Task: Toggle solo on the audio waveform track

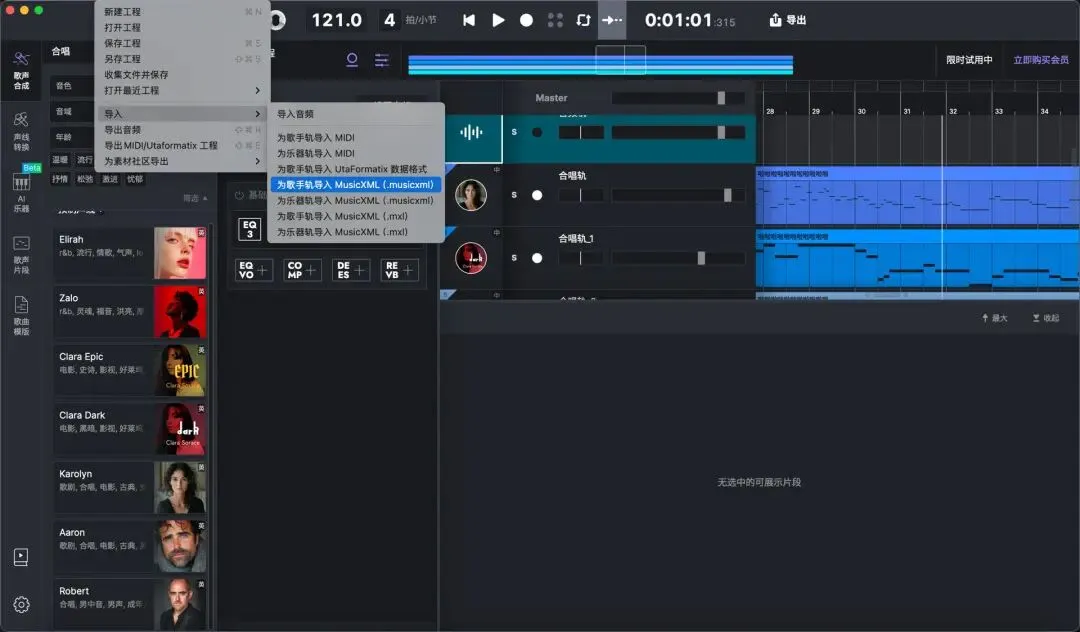Action: click(514, 132)
